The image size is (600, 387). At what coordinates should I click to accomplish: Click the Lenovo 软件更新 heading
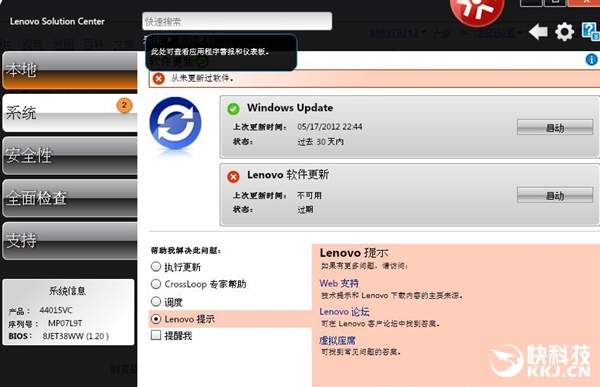(288, 175)
